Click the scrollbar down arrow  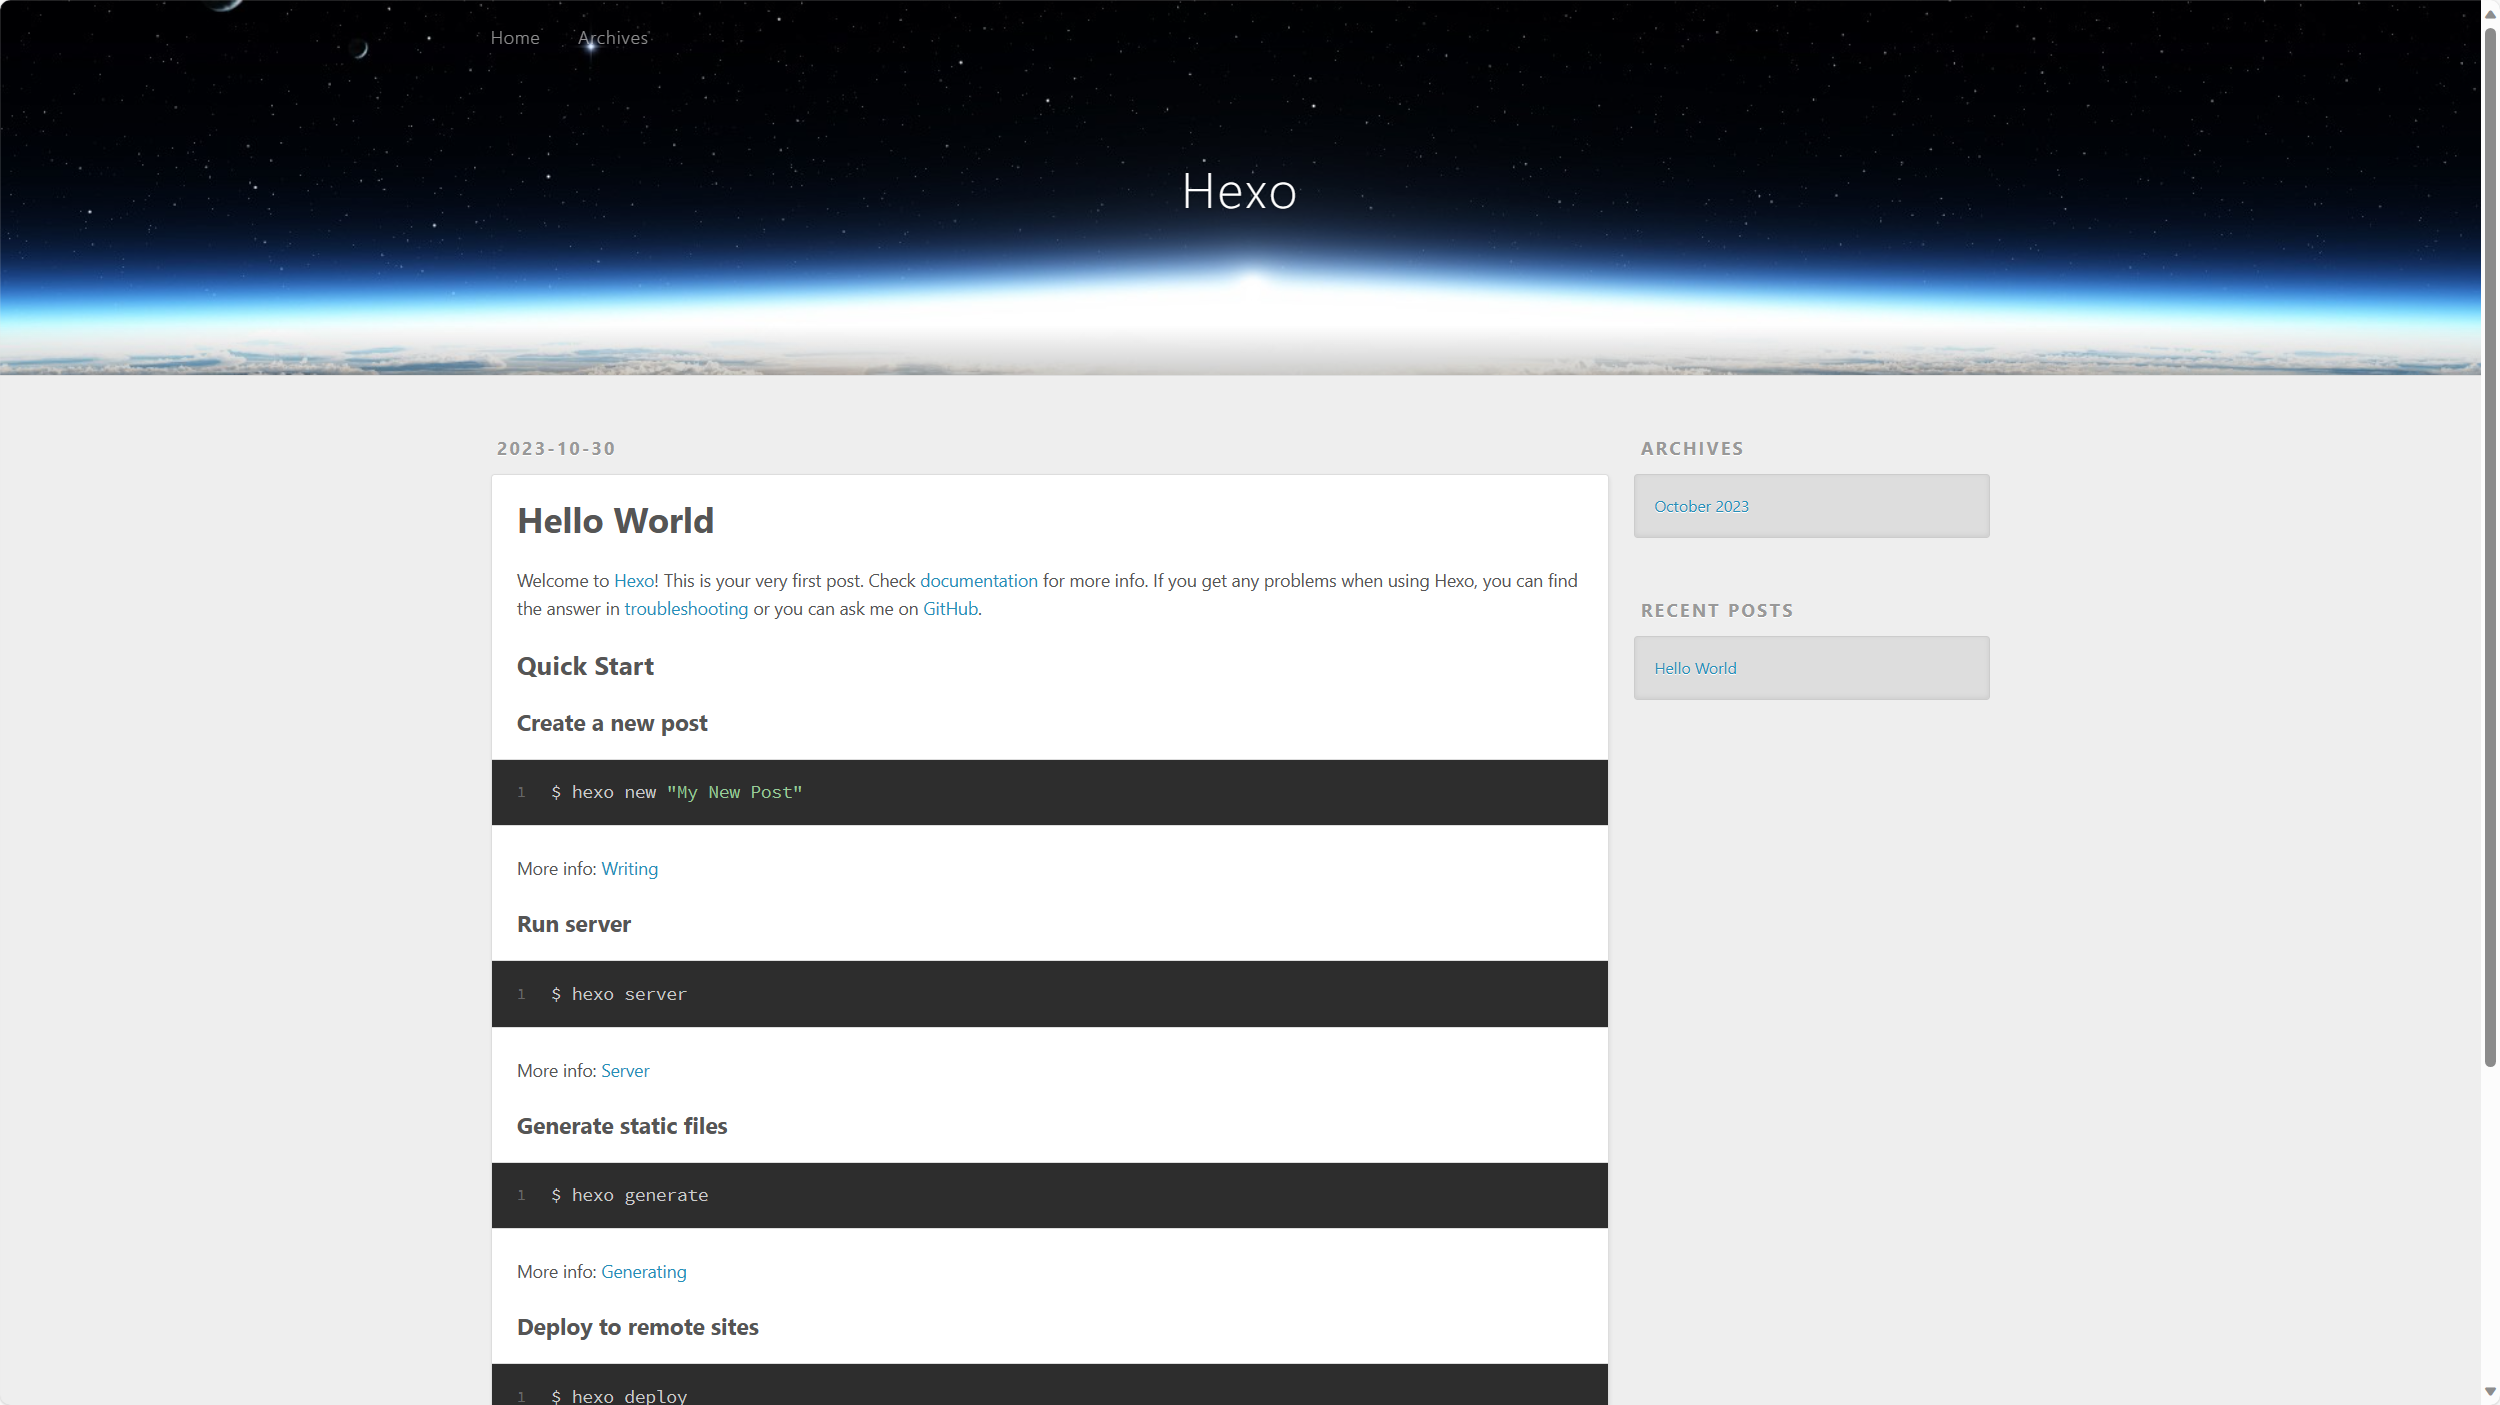(x=2490, y=1391)
